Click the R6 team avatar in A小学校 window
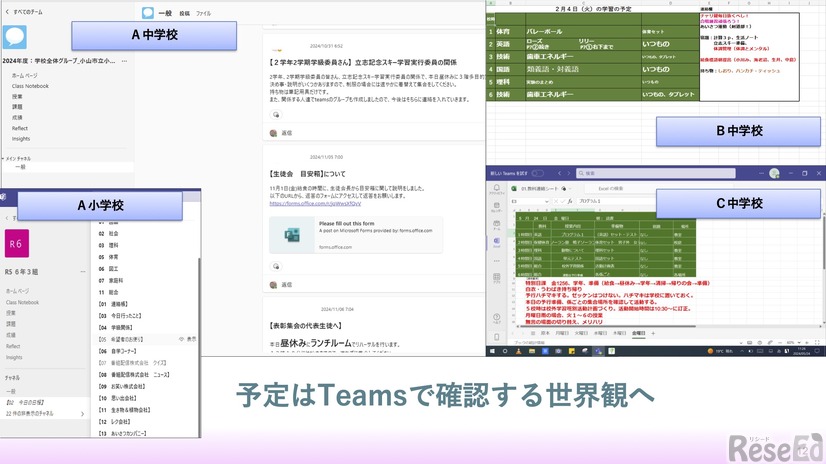Viewport: 826px width, 464px height. (17, 244)
